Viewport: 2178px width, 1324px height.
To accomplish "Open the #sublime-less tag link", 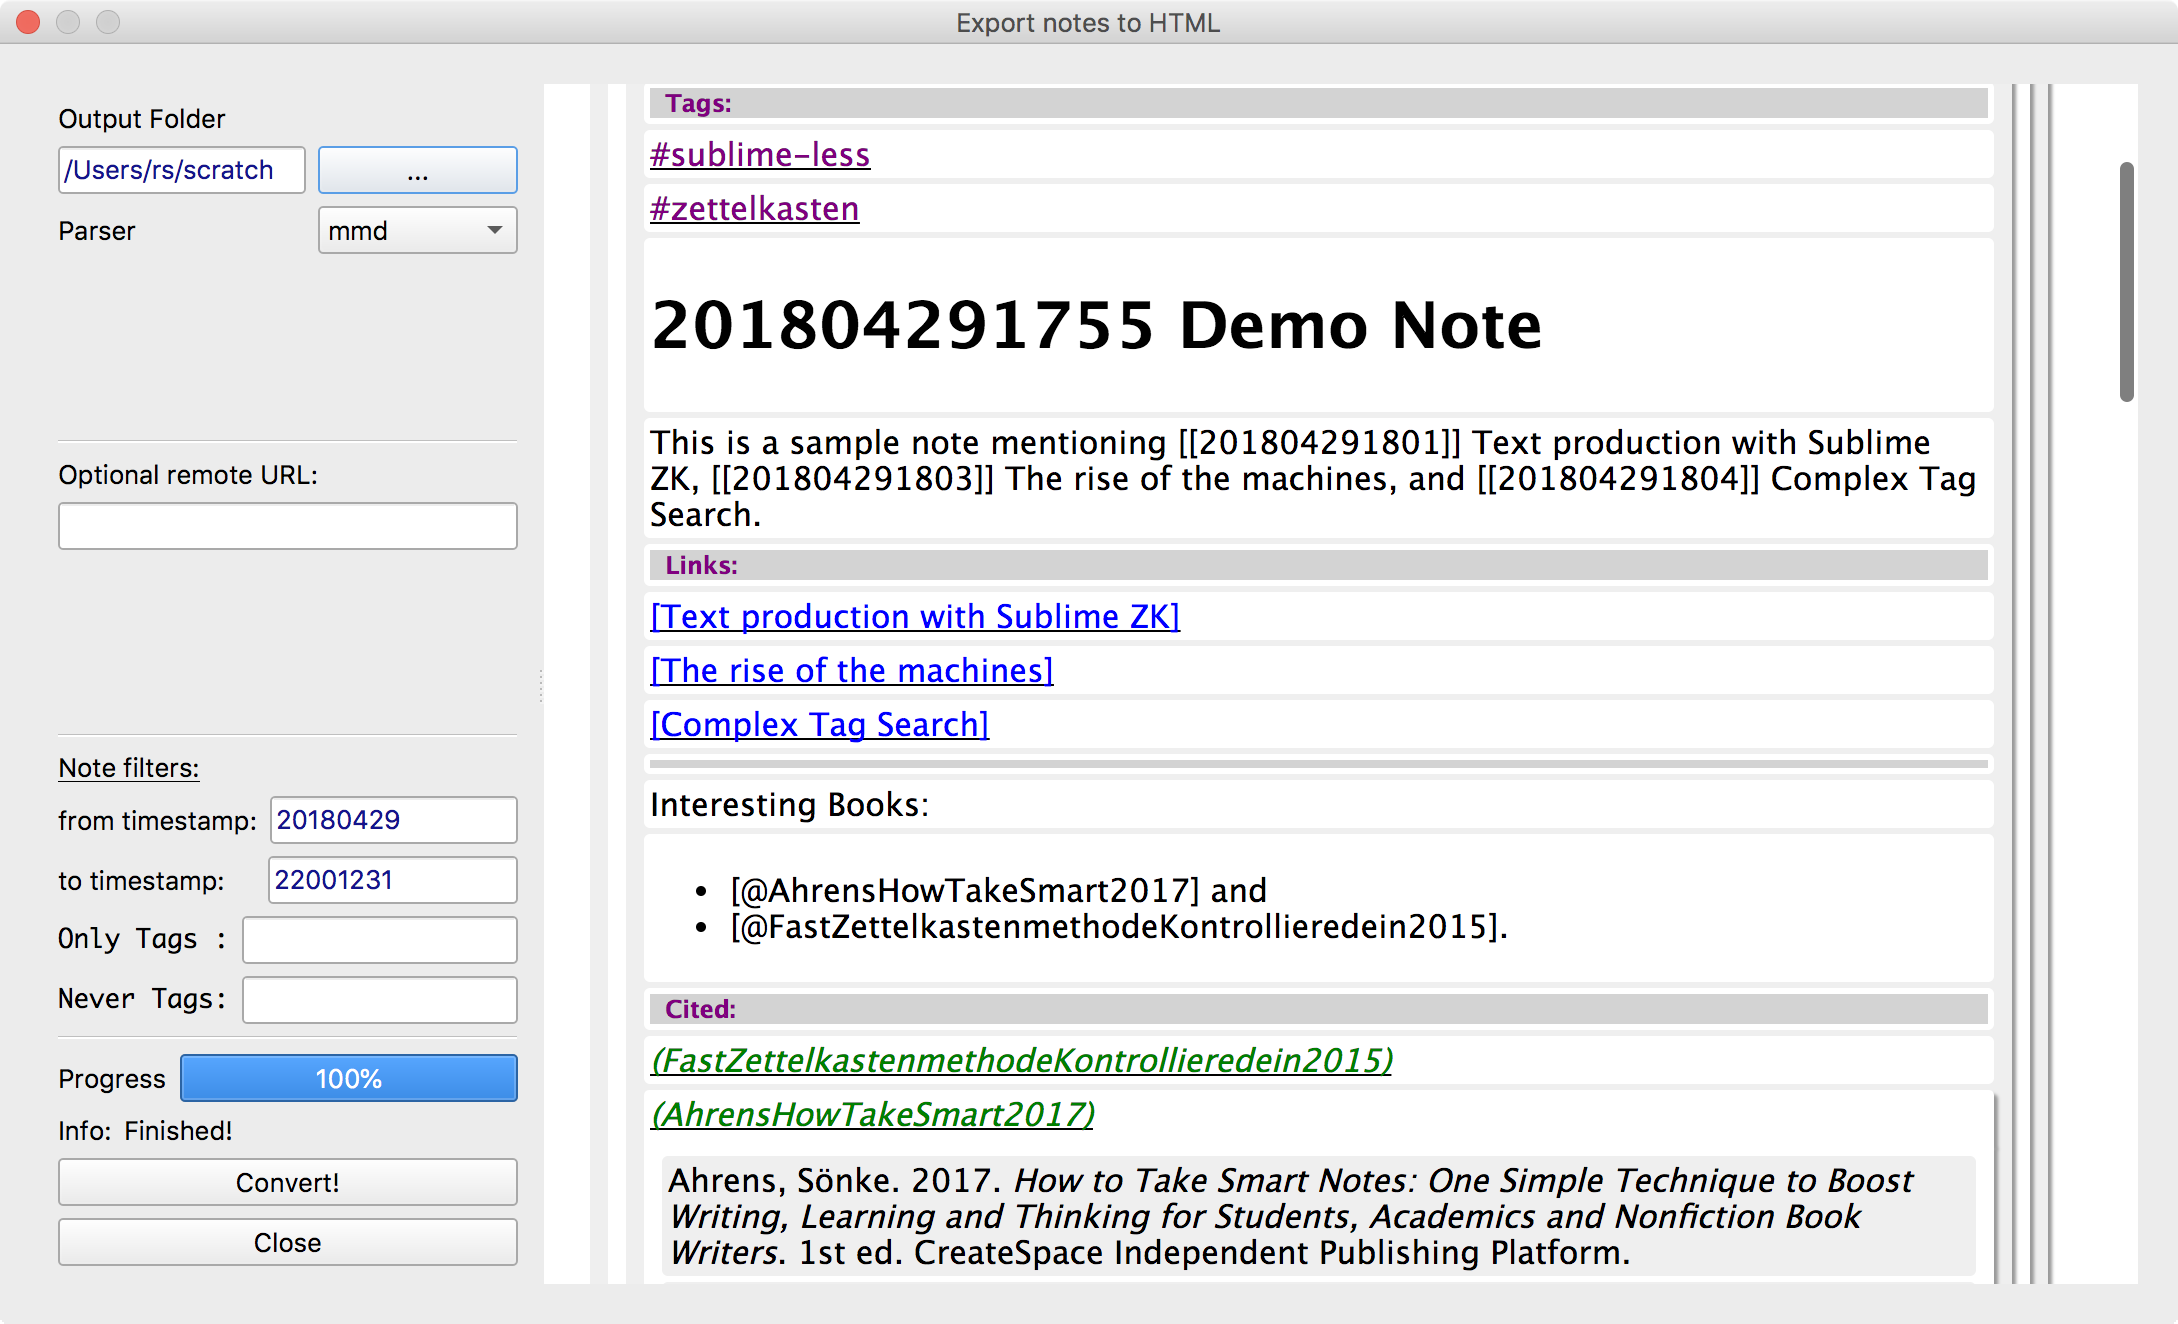I will pyautogui.click(x=760, y=155).
